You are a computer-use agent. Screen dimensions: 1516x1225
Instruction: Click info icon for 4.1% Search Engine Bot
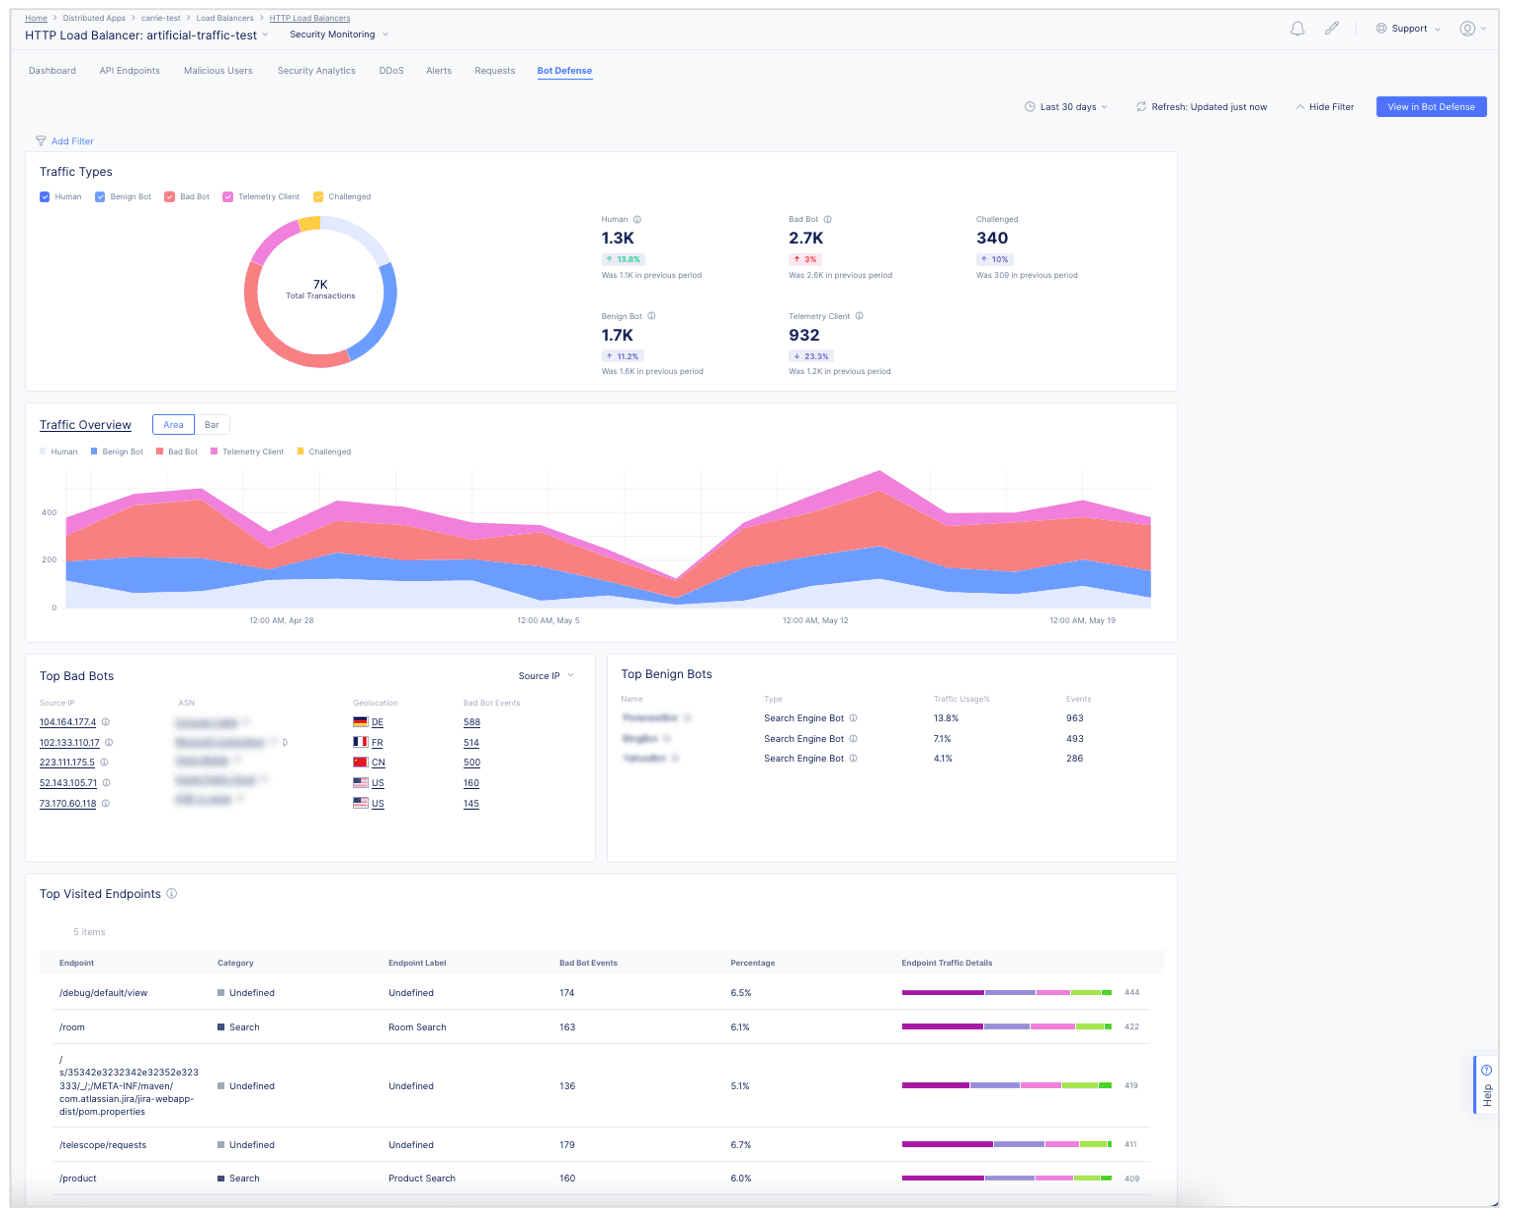coord(853,759)
